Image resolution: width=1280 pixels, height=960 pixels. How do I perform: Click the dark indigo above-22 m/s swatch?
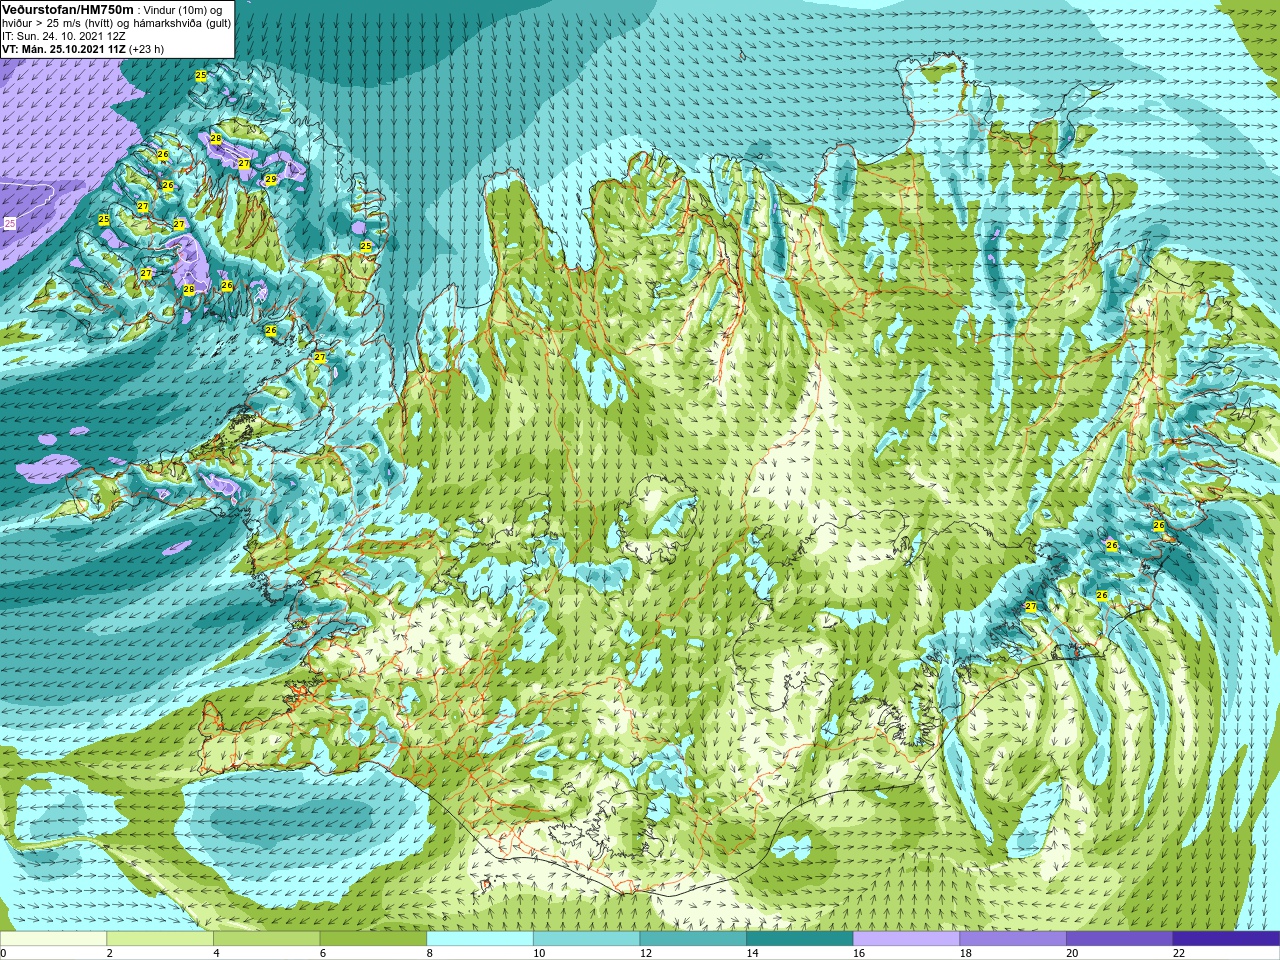click(x=1226, y=939)
